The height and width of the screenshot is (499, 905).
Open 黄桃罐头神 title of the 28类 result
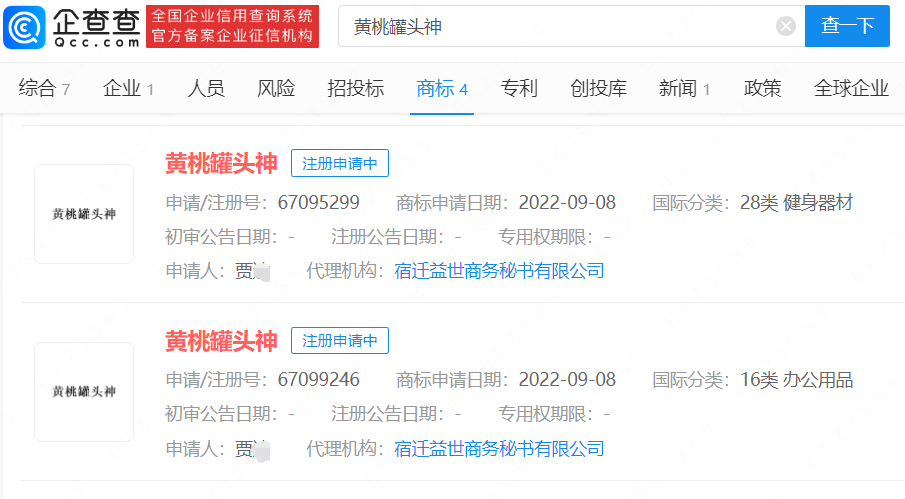click(x=222, y=164)
